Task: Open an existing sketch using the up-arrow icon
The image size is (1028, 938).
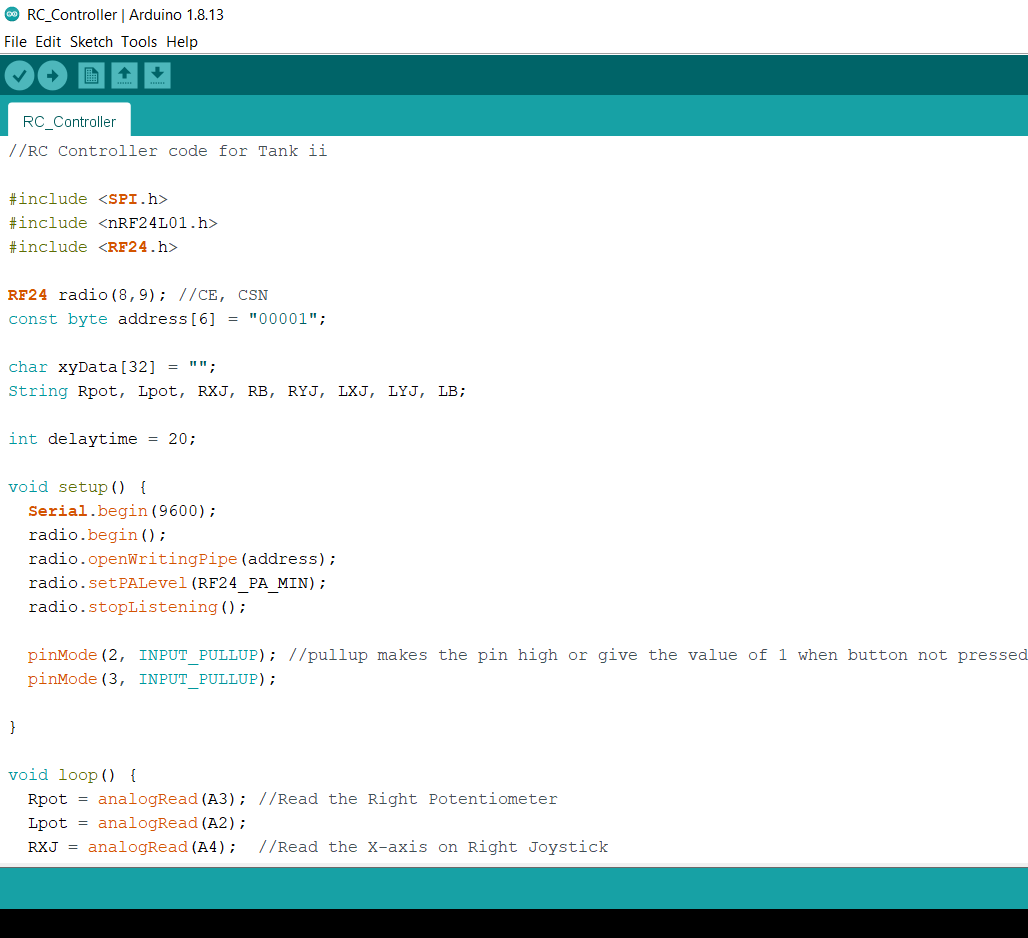Action: pos(124,75)
